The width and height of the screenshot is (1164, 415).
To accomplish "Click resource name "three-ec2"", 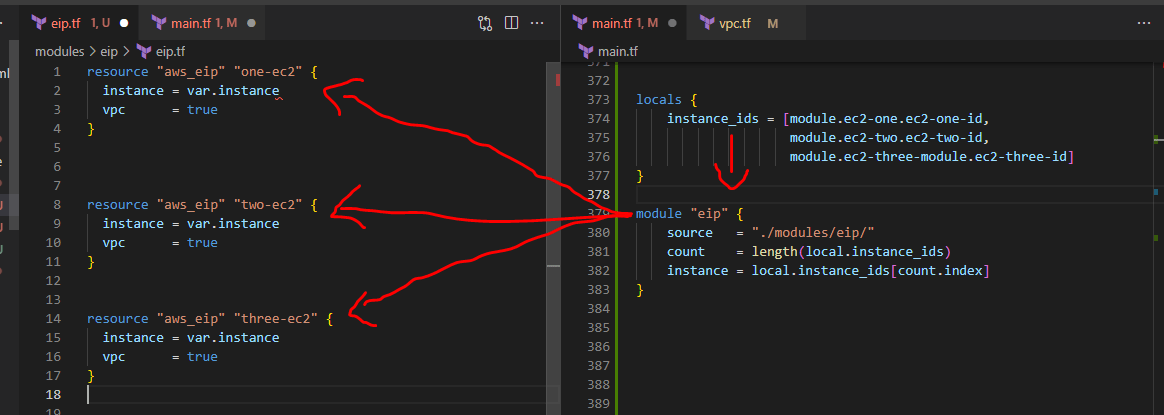I will tap(276, 318).
